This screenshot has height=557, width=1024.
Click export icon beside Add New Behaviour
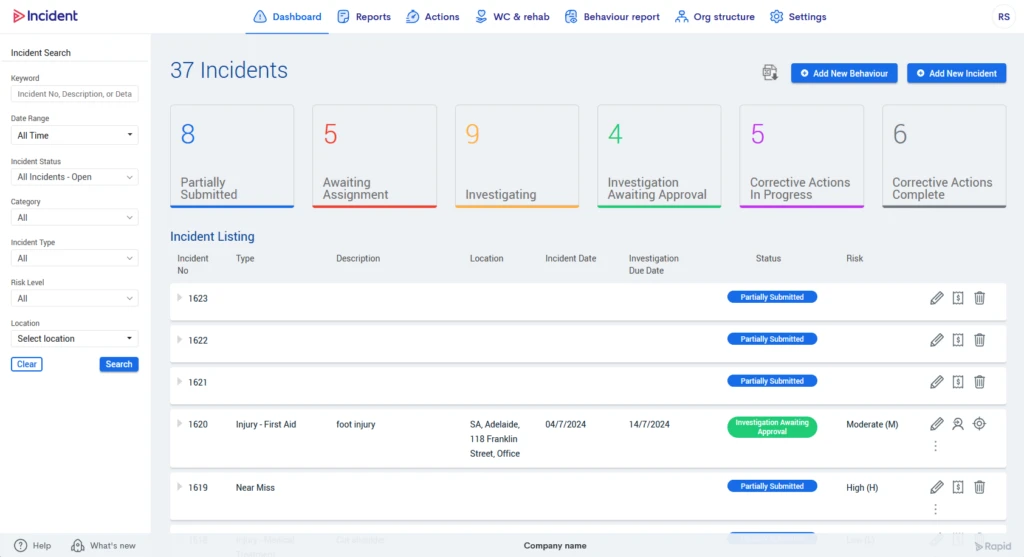point(770,72)
